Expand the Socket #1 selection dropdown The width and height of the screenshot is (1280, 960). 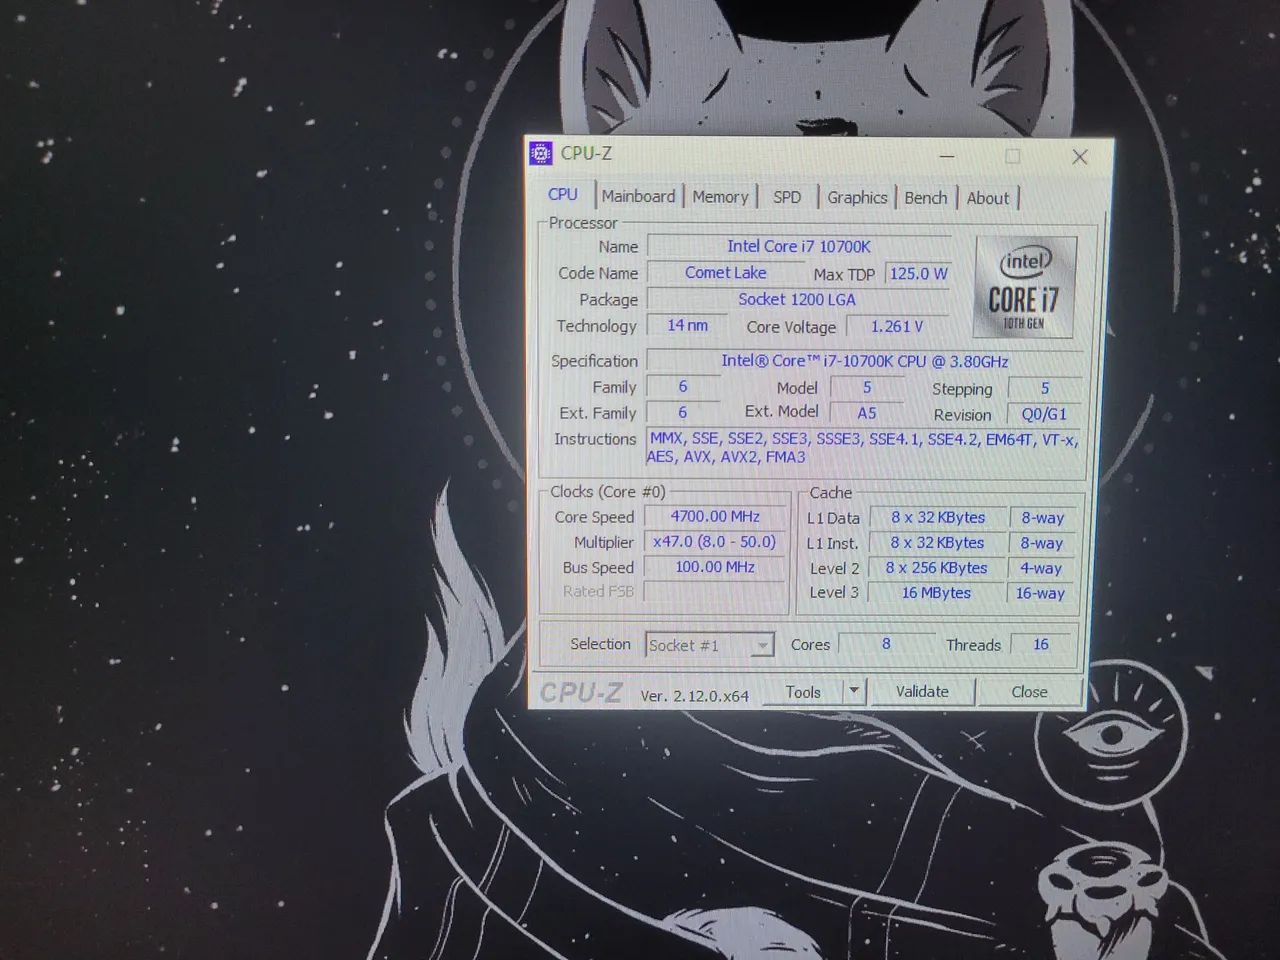[x=762, y=646]
